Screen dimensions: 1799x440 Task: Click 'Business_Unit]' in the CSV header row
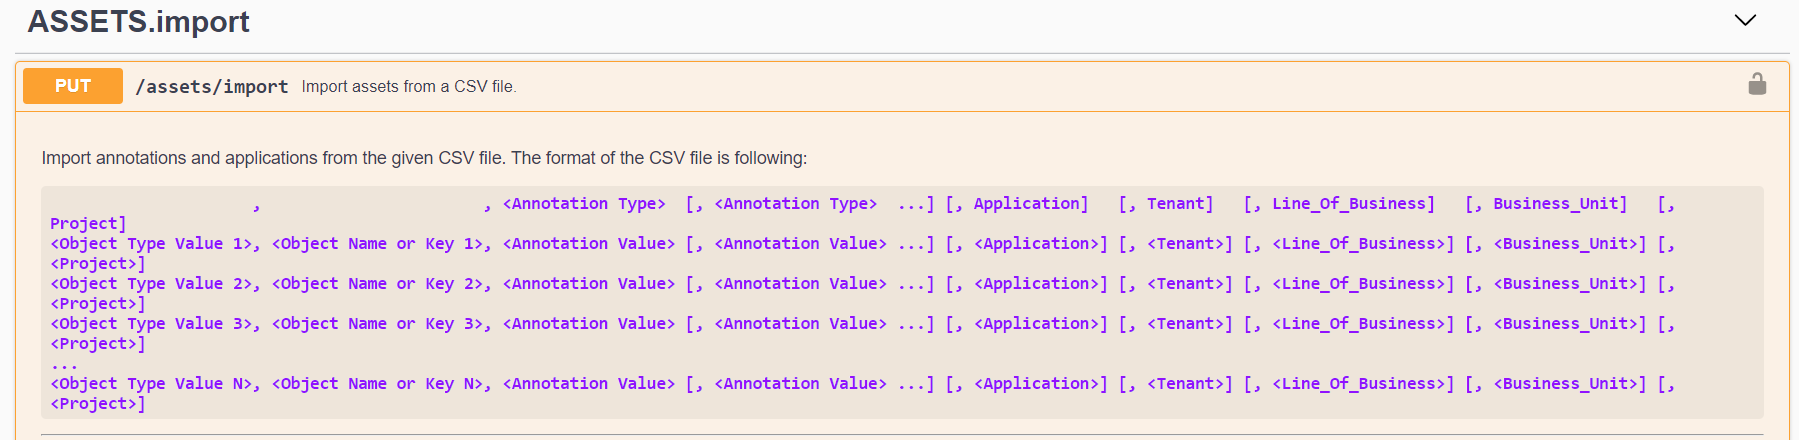[x=1559, y=204]
